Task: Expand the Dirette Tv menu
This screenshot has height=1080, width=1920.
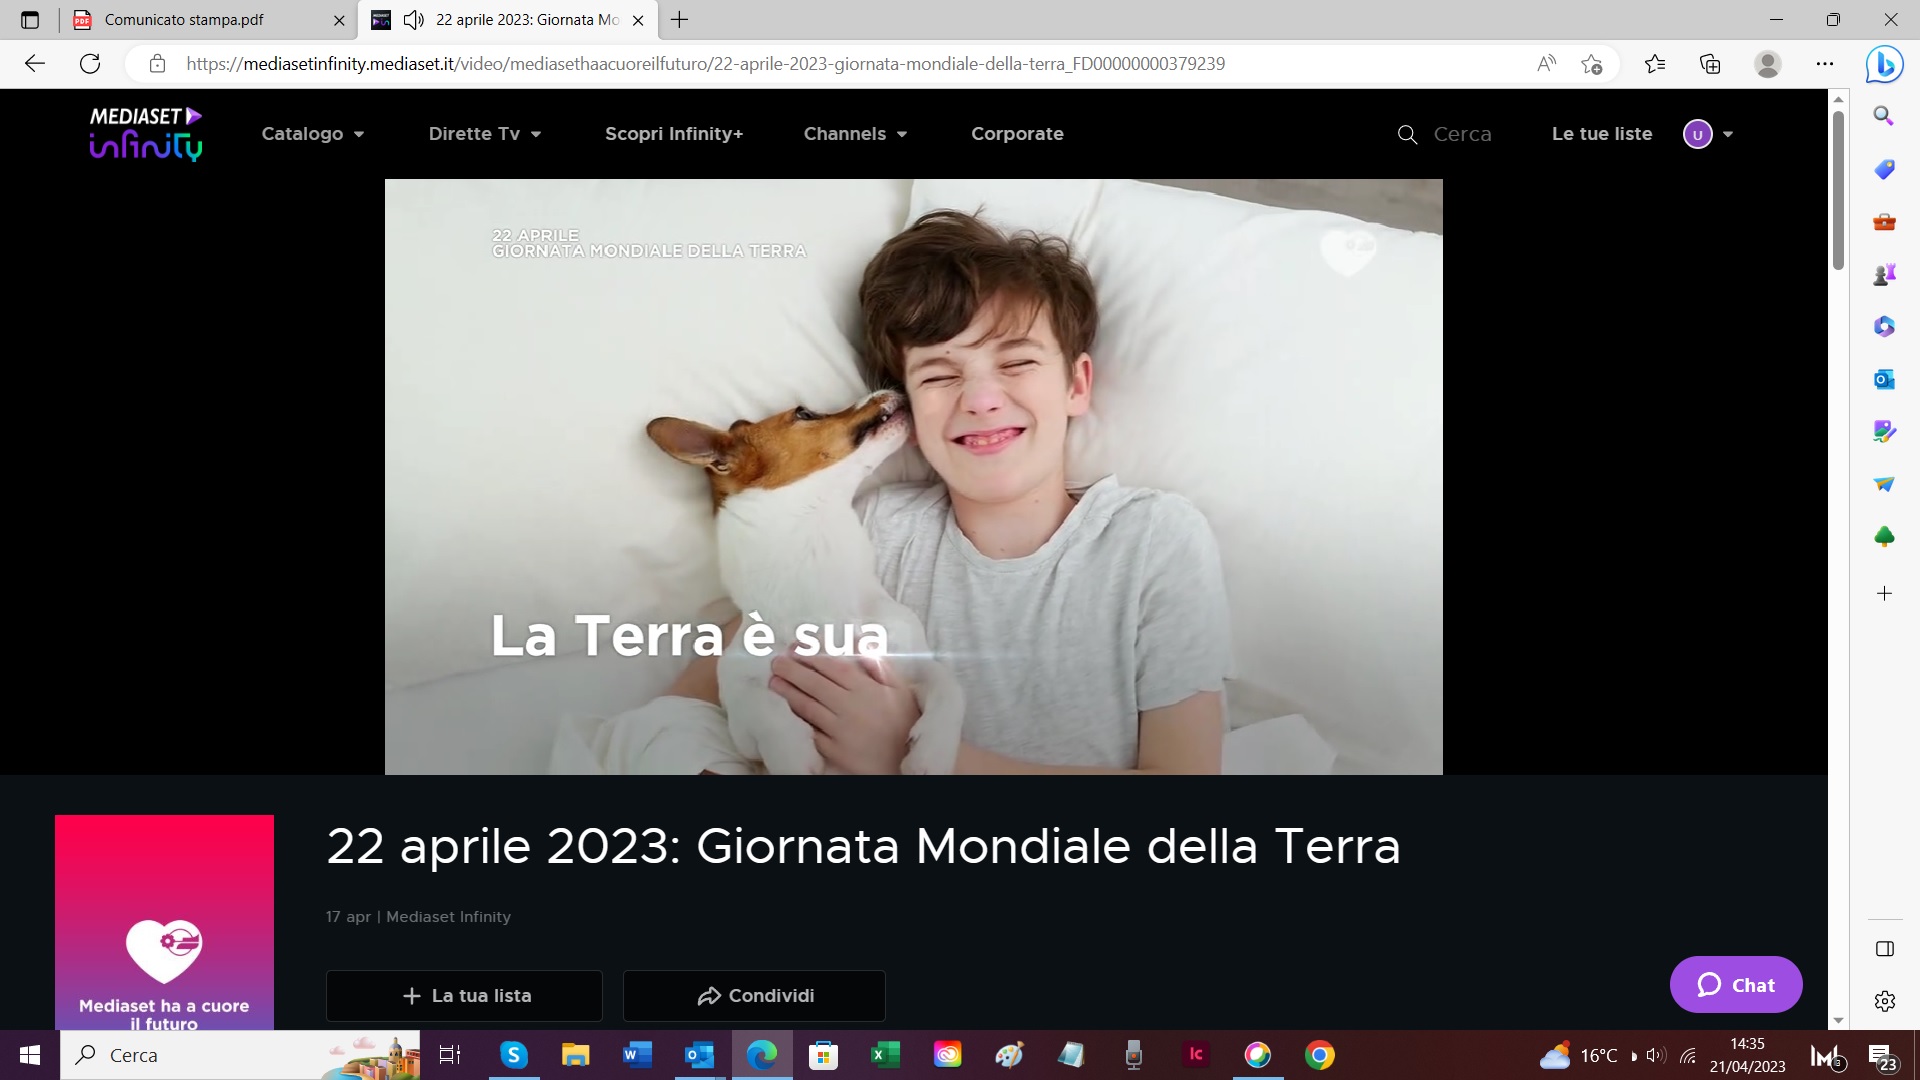Action: pyautogui.click(x=485, y=134)
